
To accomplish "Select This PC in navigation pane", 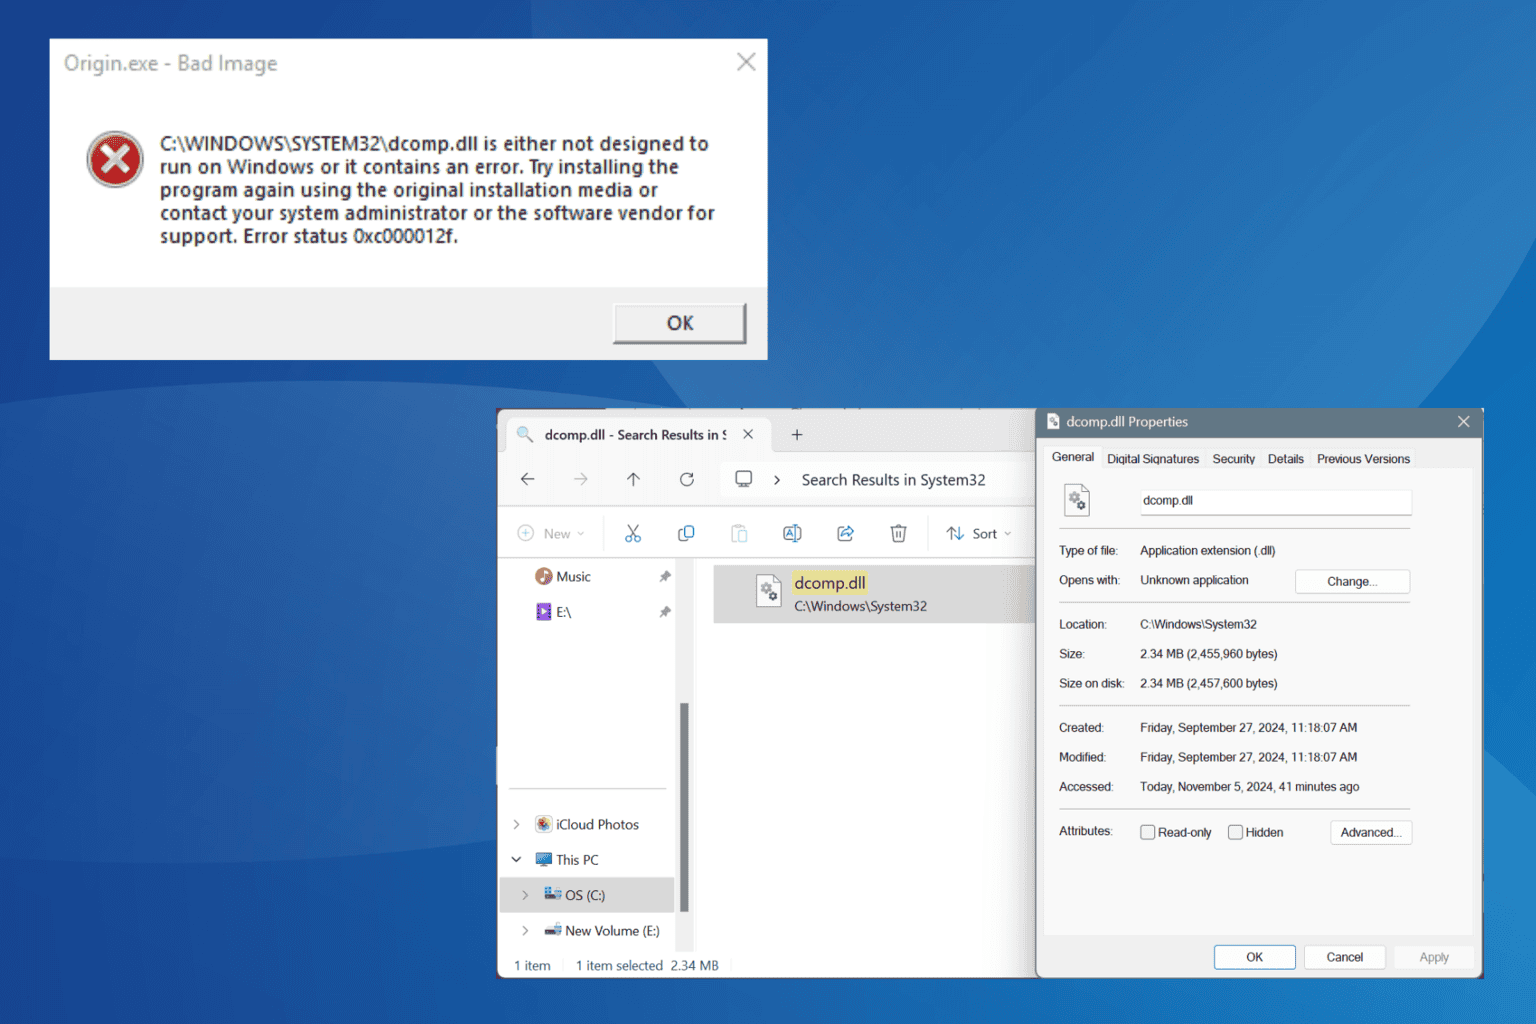I will [567, 859].
